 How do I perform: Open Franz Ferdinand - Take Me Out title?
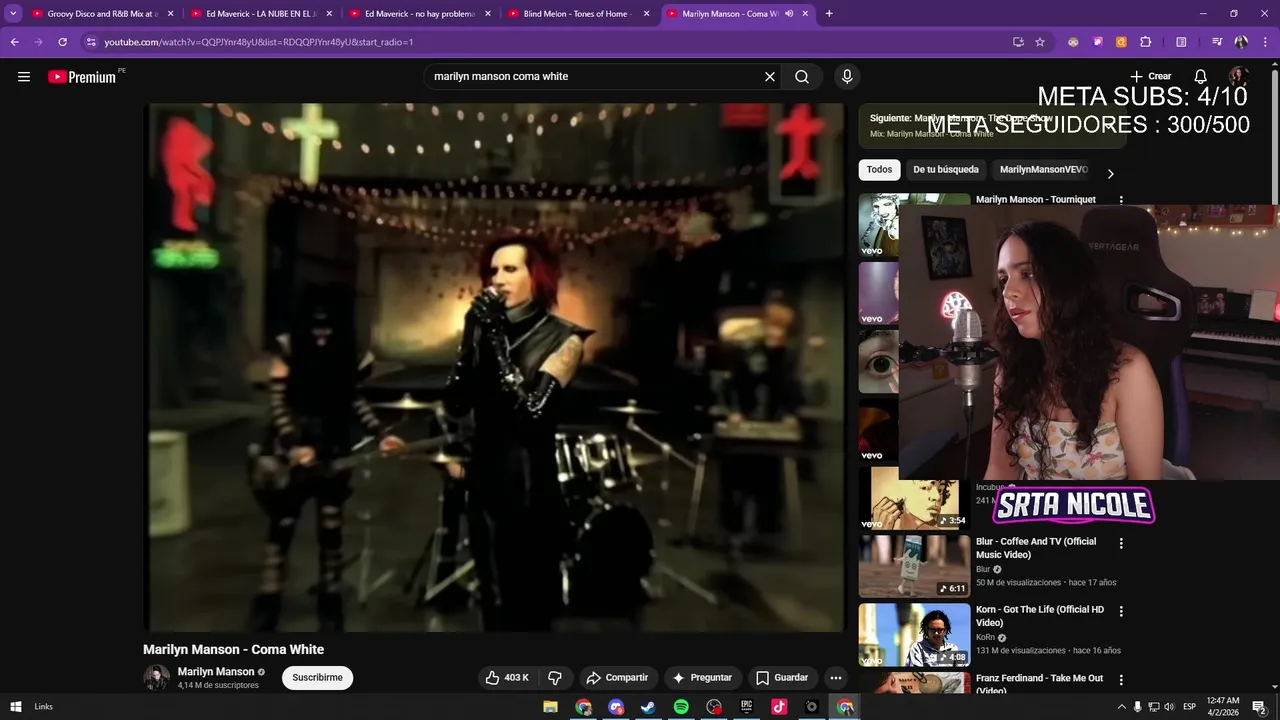[1040, 684]
